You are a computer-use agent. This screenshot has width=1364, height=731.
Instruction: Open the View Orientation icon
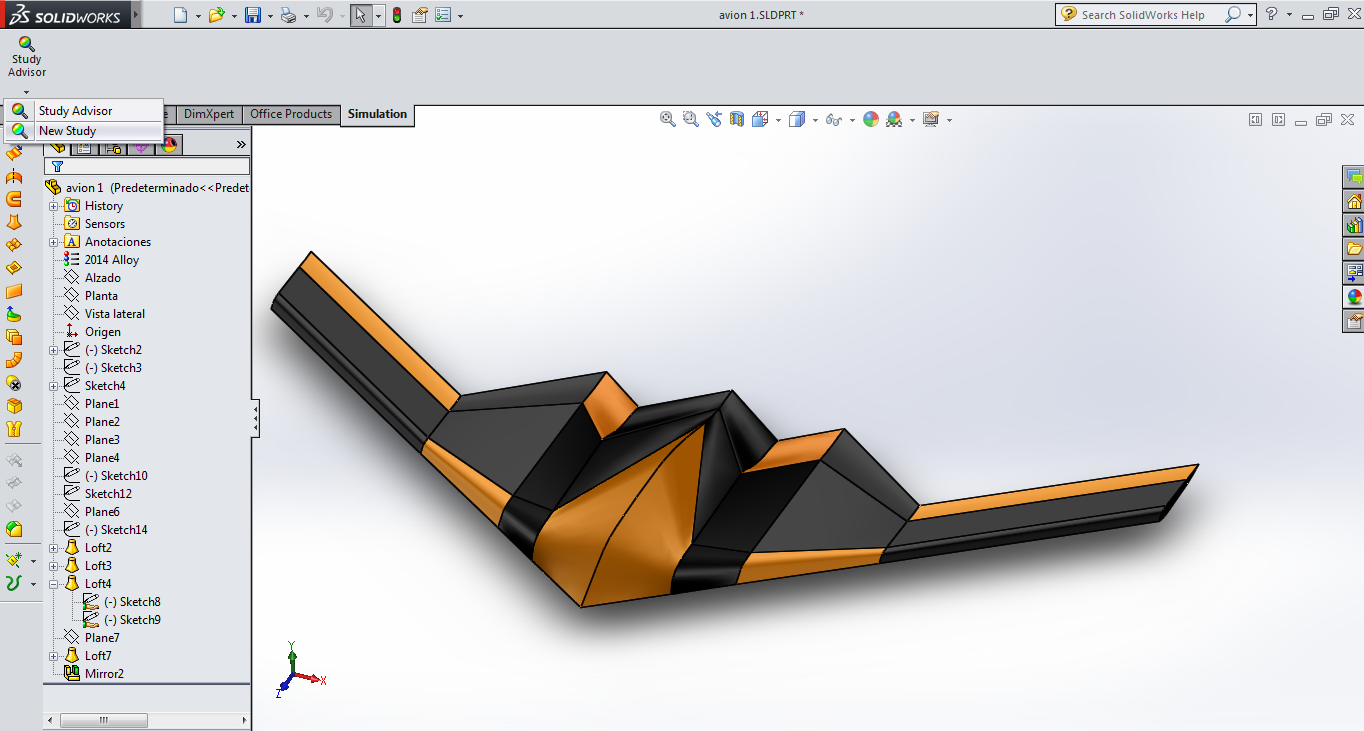tap(760, 119)
